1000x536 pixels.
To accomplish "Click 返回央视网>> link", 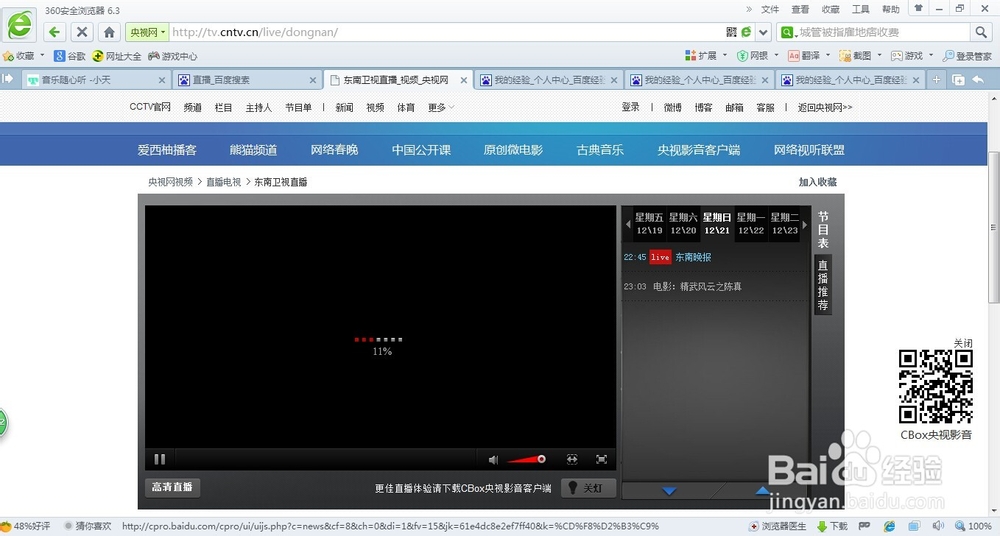I will pyautogui.click(x=825, y=107).
